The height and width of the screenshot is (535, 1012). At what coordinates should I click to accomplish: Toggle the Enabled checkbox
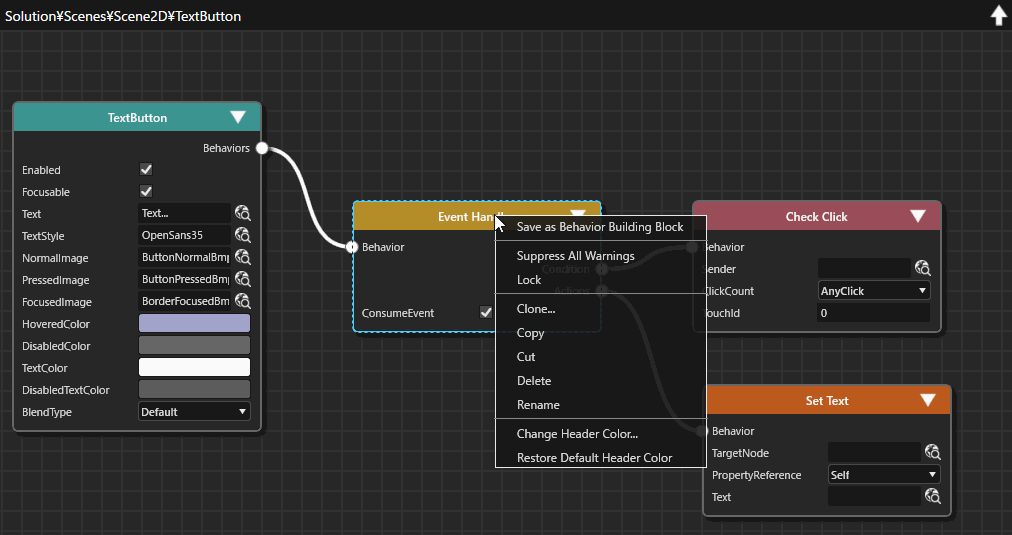(146, 170)
